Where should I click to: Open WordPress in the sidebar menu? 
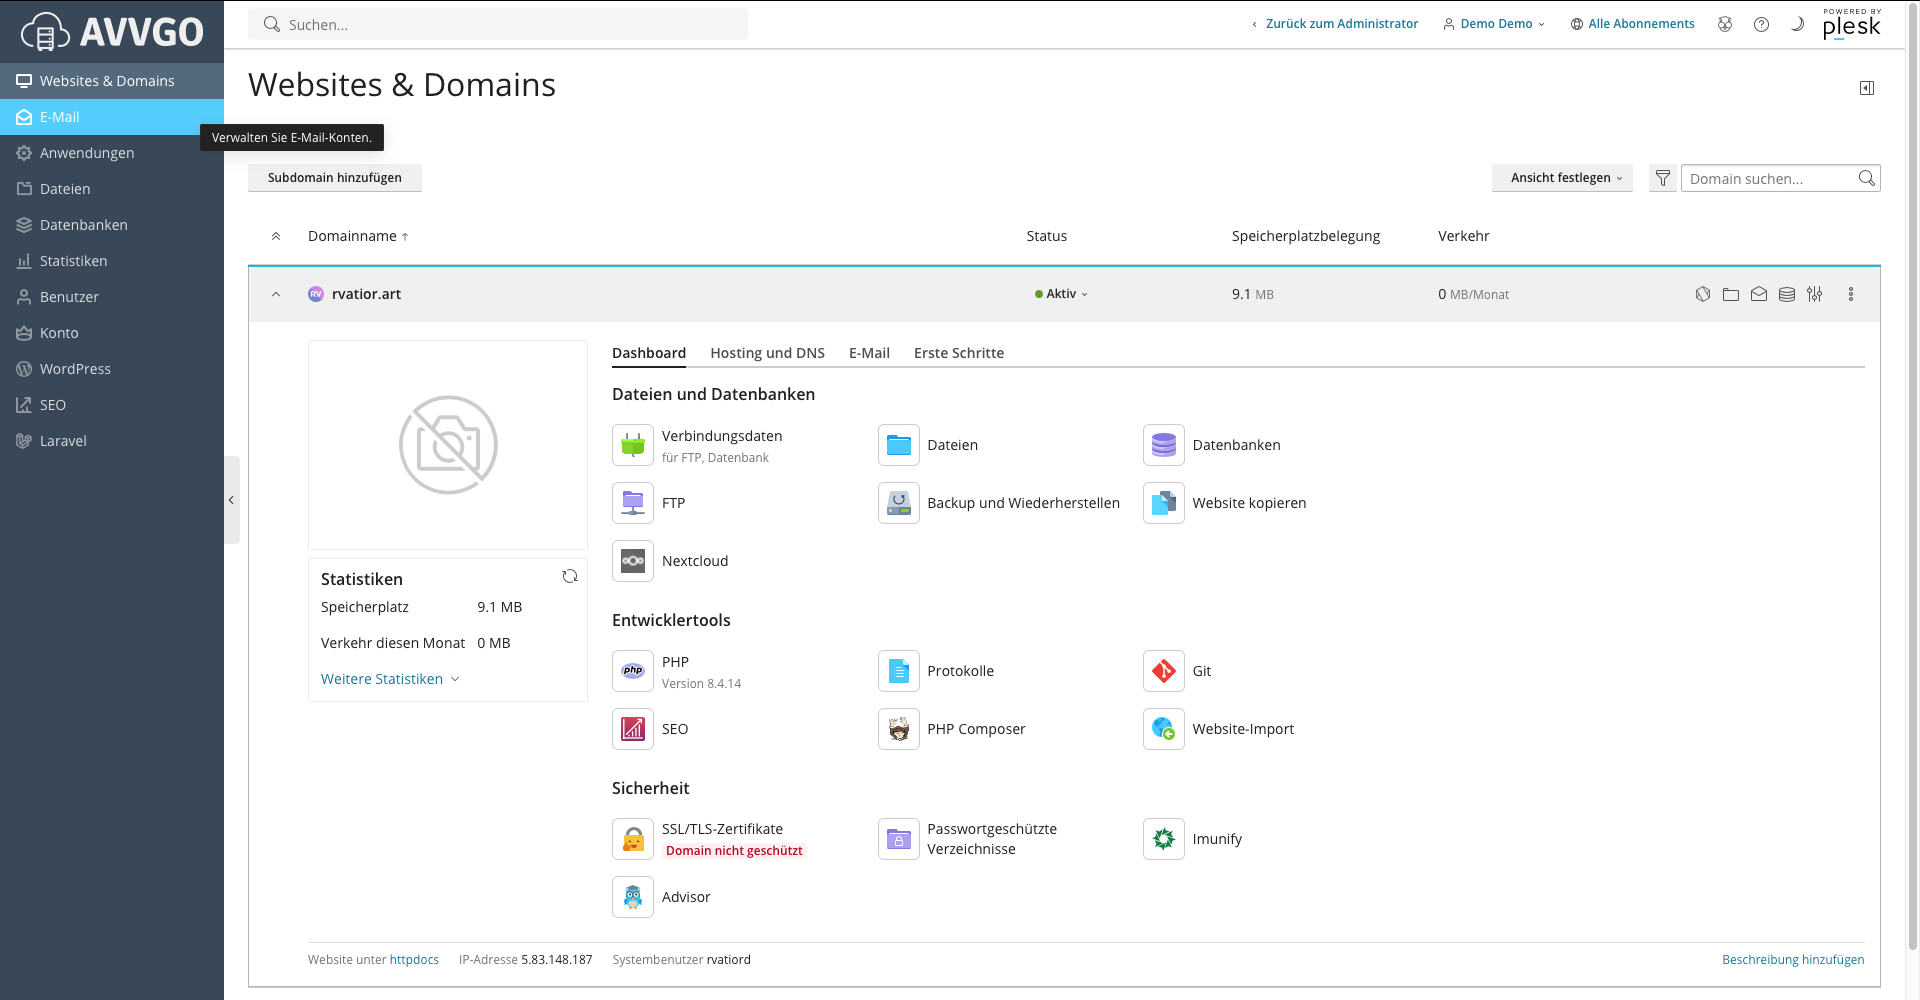point(75,369)
